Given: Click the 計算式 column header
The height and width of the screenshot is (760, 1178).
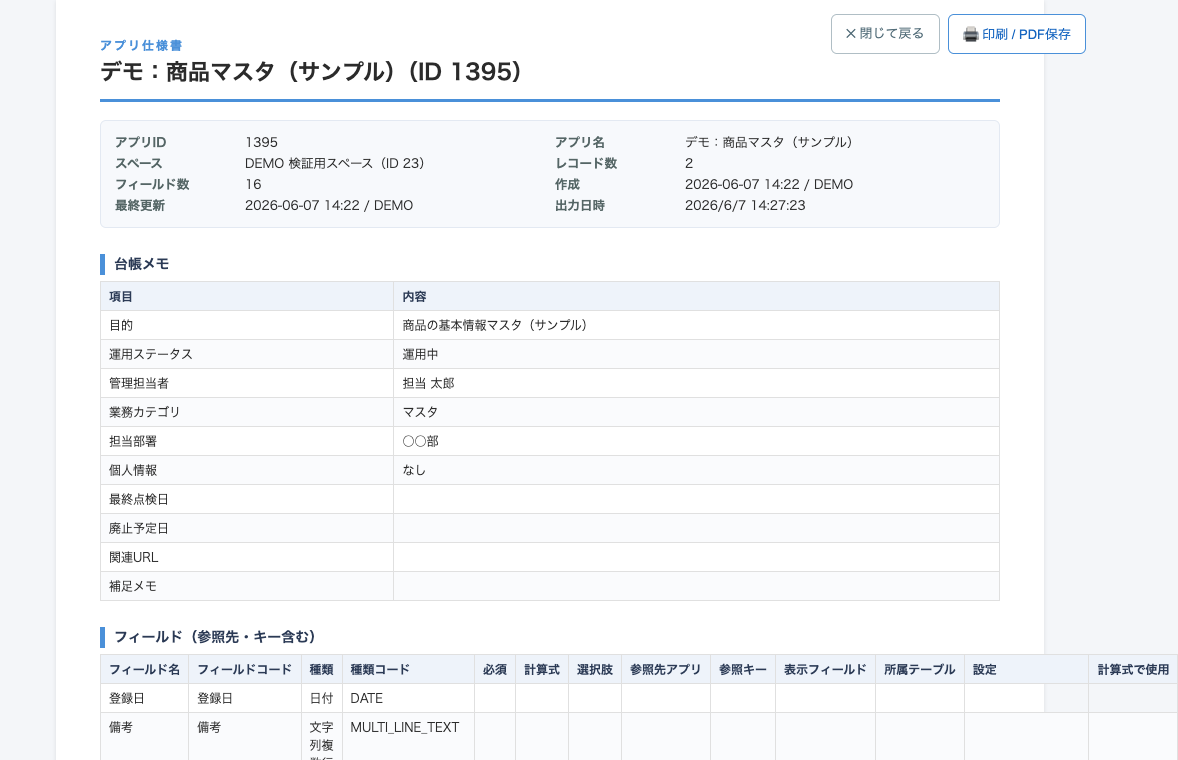Looking at the screenshot, I should [x=542, y=669].
